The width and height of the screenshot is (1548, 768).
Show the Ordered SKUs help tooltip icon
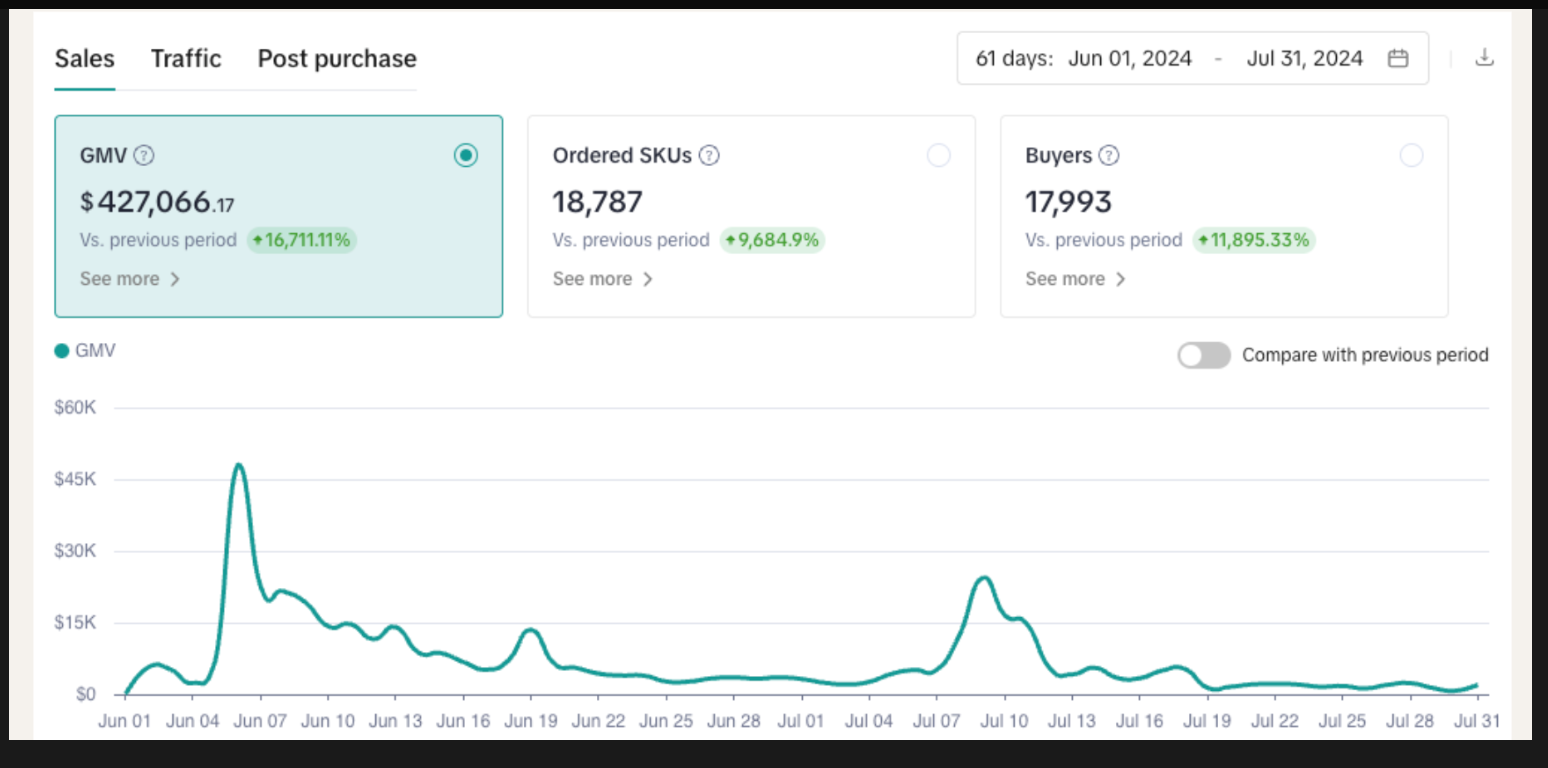click(709, 156)
